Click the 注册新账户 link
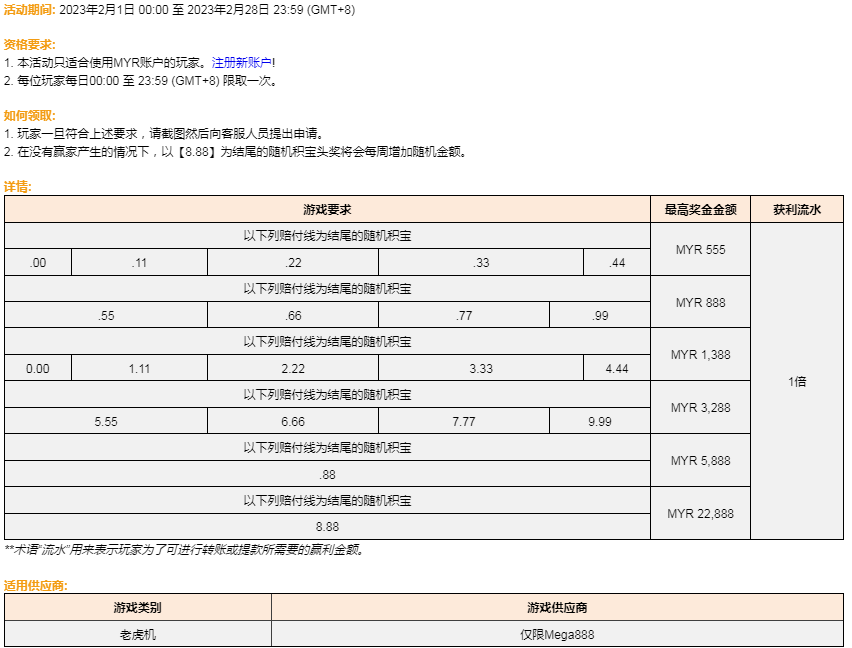 [x=241, y=62]
